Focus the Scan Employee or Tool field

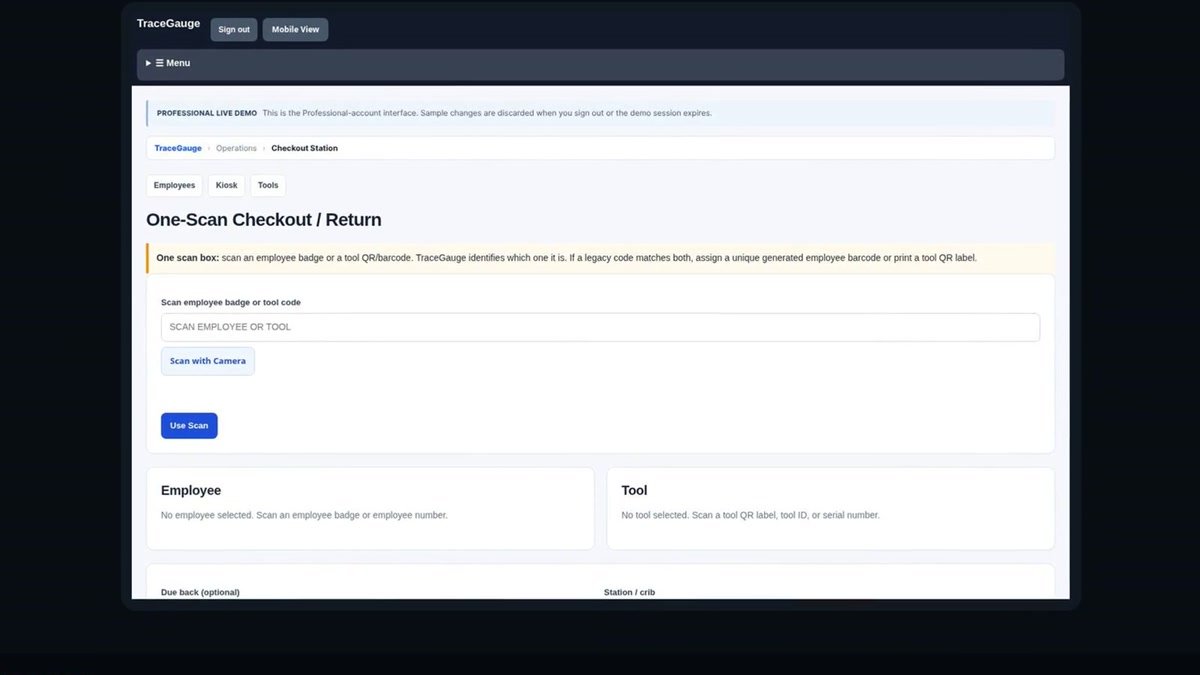[x=600, y=327]
